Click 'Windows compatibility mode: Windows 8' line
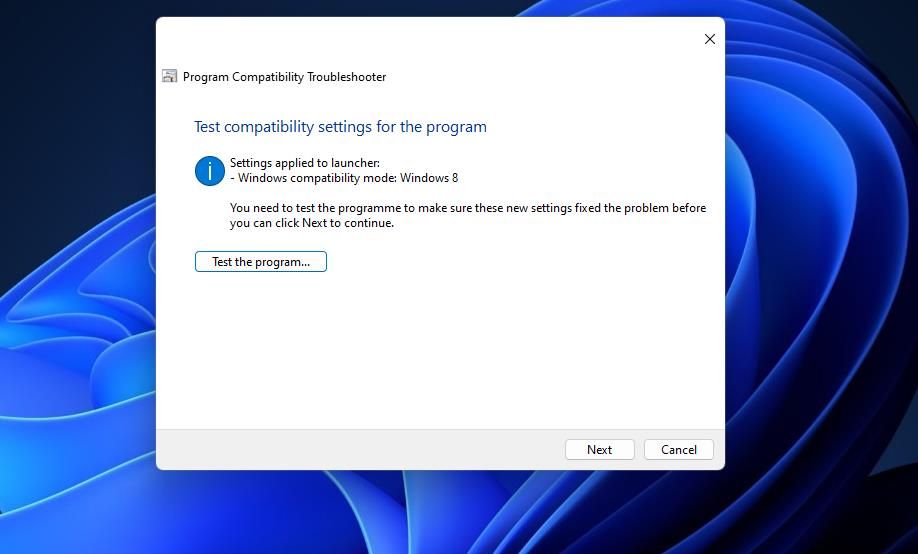The image size is (918, 554). pos(344,178)
